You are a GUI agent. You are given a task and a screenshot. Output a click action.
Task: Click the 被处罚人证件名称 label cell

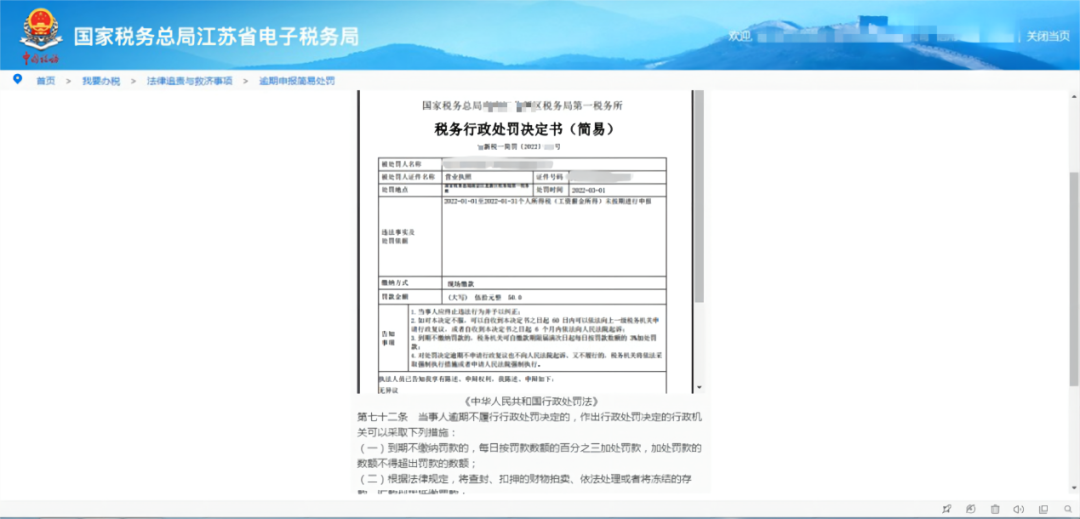[411, 177]
